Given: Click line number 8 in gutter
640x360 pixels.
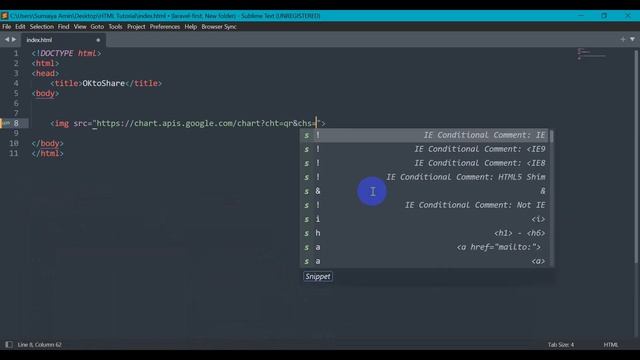Looking at the screenshot, I should pyautogui.click(x=16, y=123).
